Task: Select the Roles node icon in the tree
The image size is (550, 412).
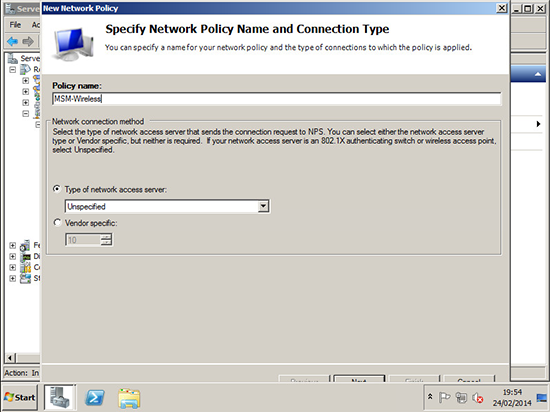Action: click(25, 69)
